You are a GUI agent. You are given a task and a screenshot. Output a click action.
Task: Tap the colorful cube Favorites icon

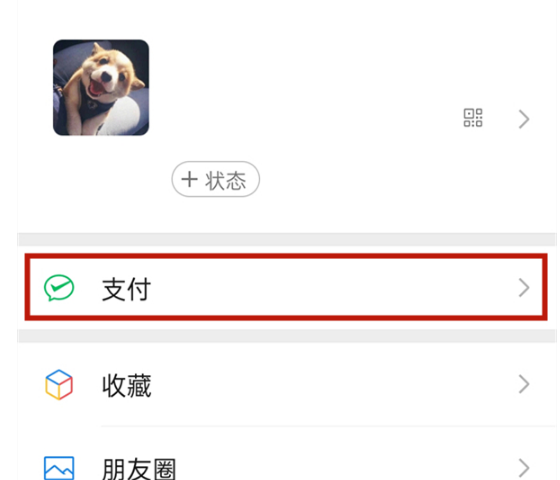click(x=59, y=385)
